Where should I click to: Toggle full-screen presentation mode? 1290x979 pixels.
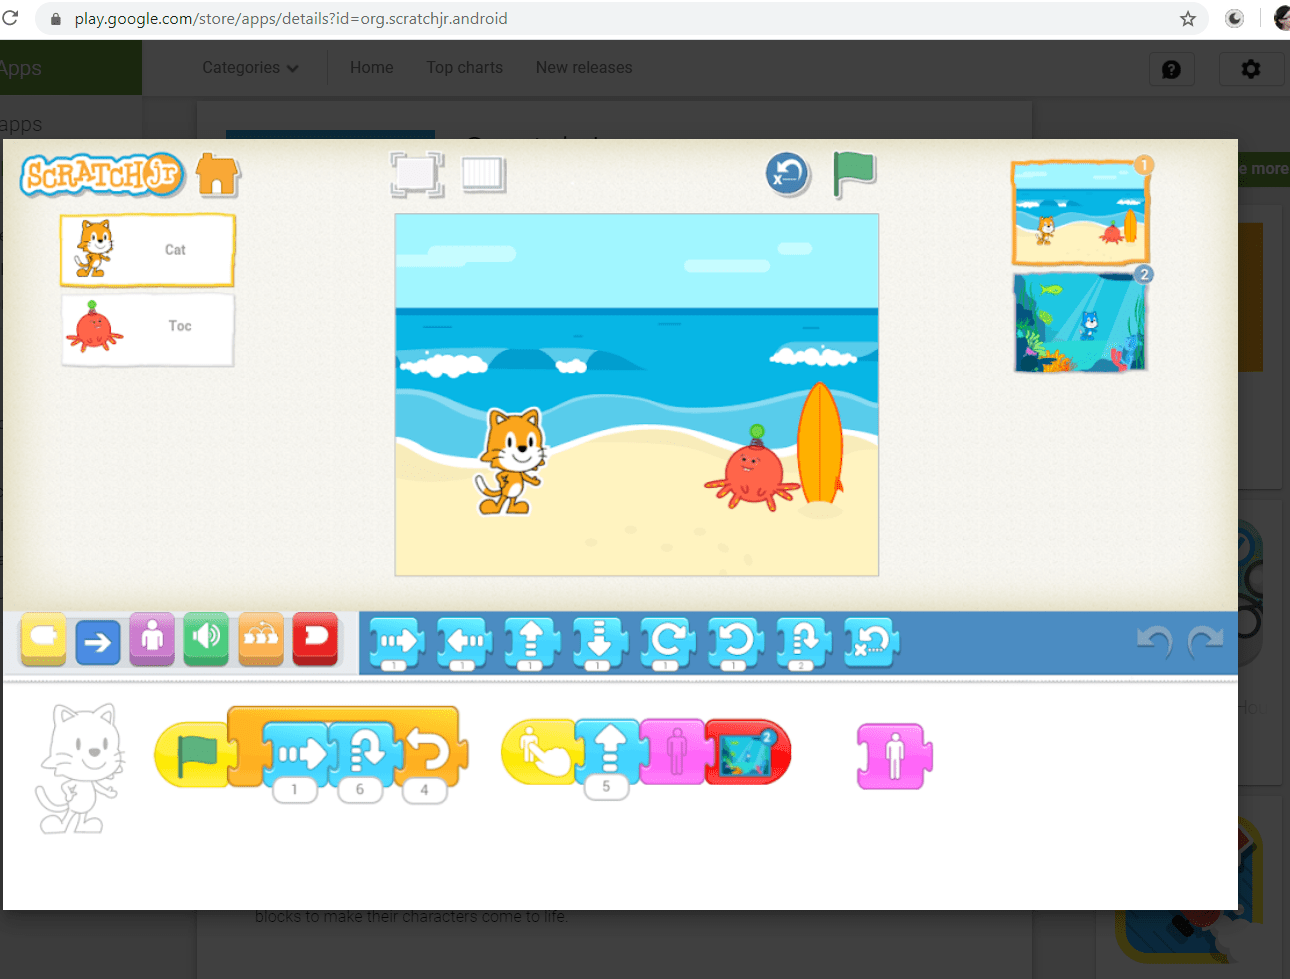coord(417,174)
